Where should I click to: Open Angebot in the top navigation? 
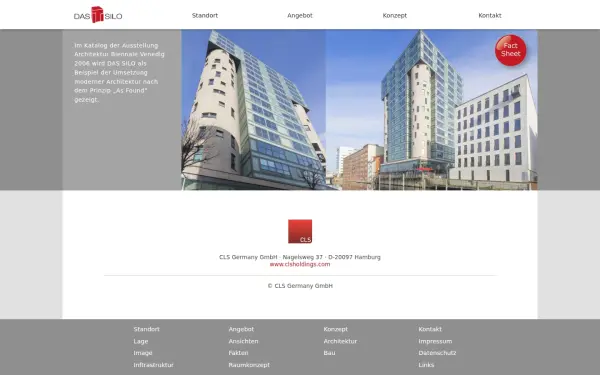click(300, 16)
